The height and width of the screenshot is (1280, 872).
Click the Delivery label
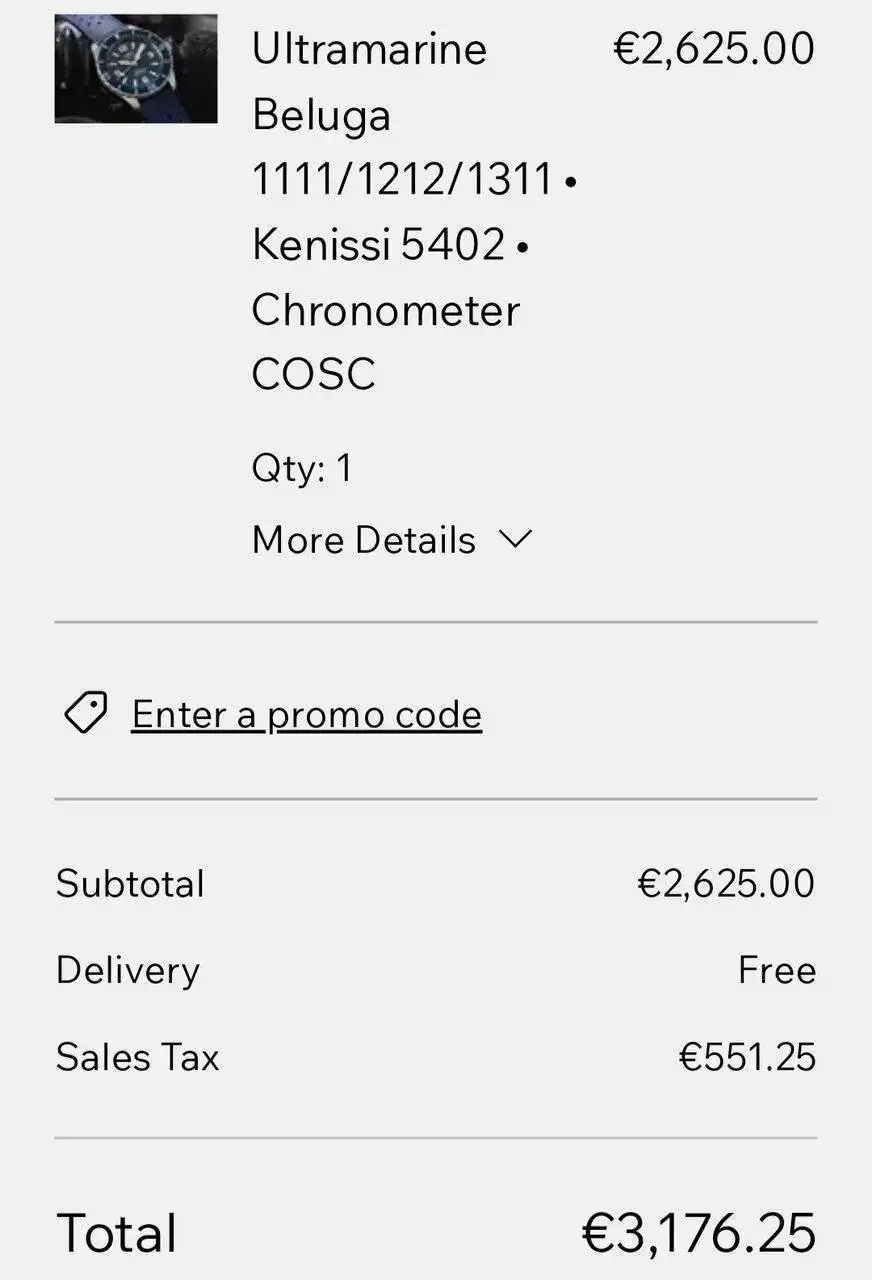pyautogui.click(x=128, y=971)
